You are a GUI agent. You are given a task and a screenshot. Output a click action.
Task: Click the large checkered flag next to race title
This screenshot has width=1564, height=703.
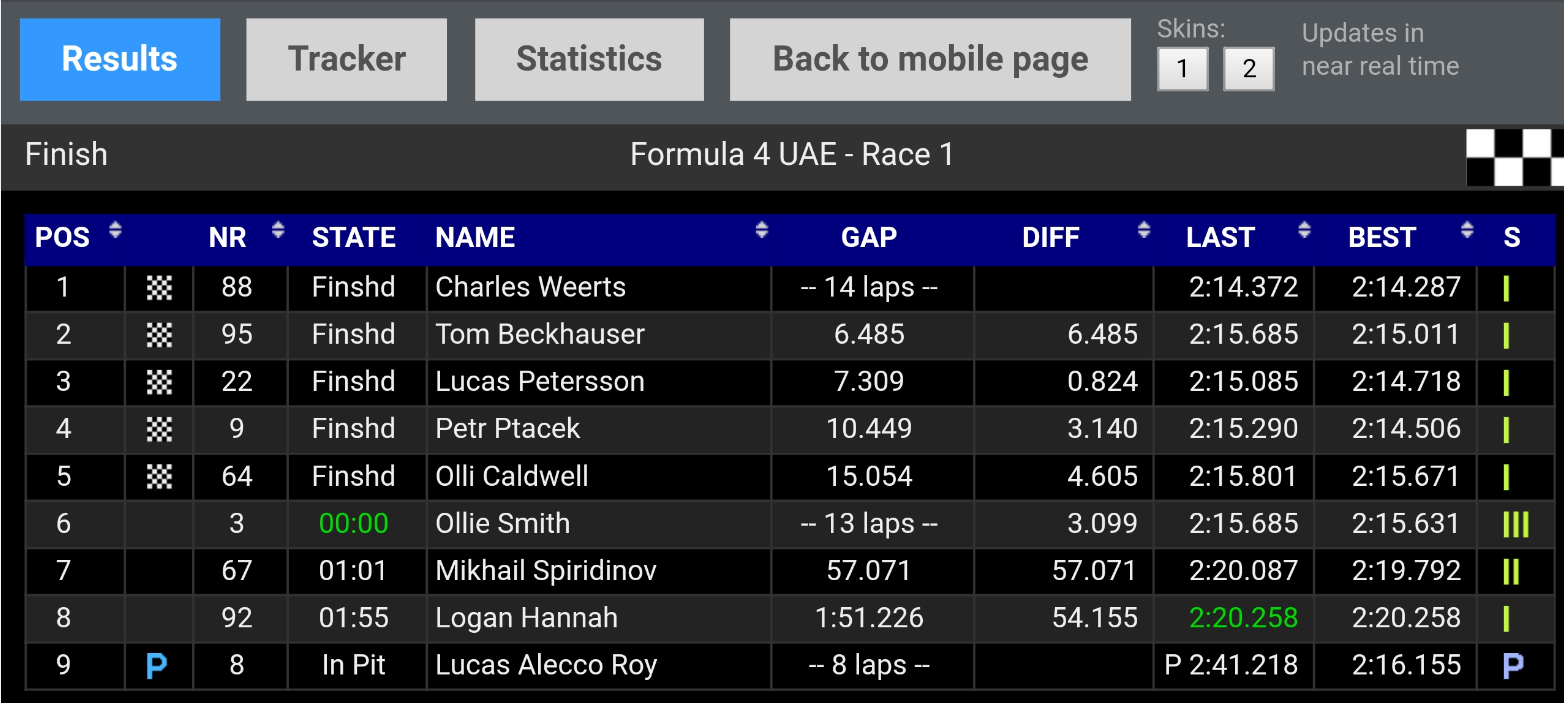(1514, 157)
